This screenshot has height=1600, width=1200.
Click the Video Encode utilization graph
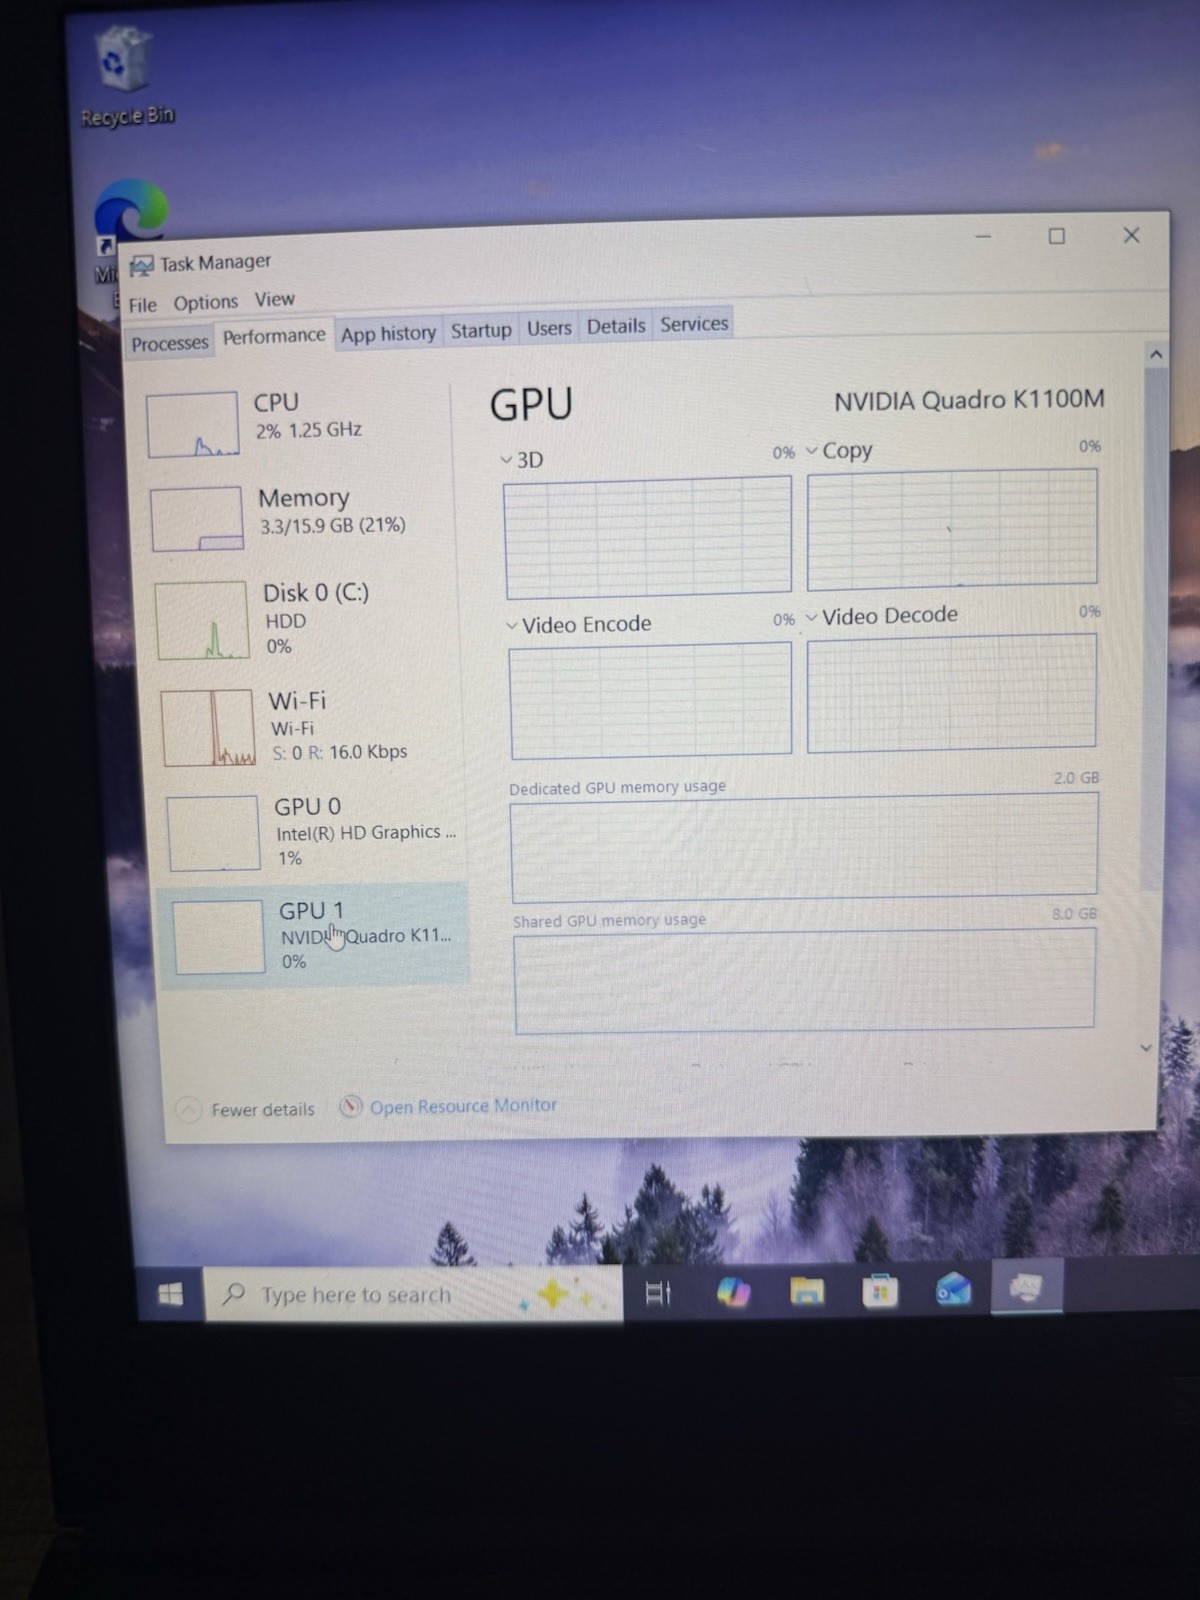(x=651, y=700)
